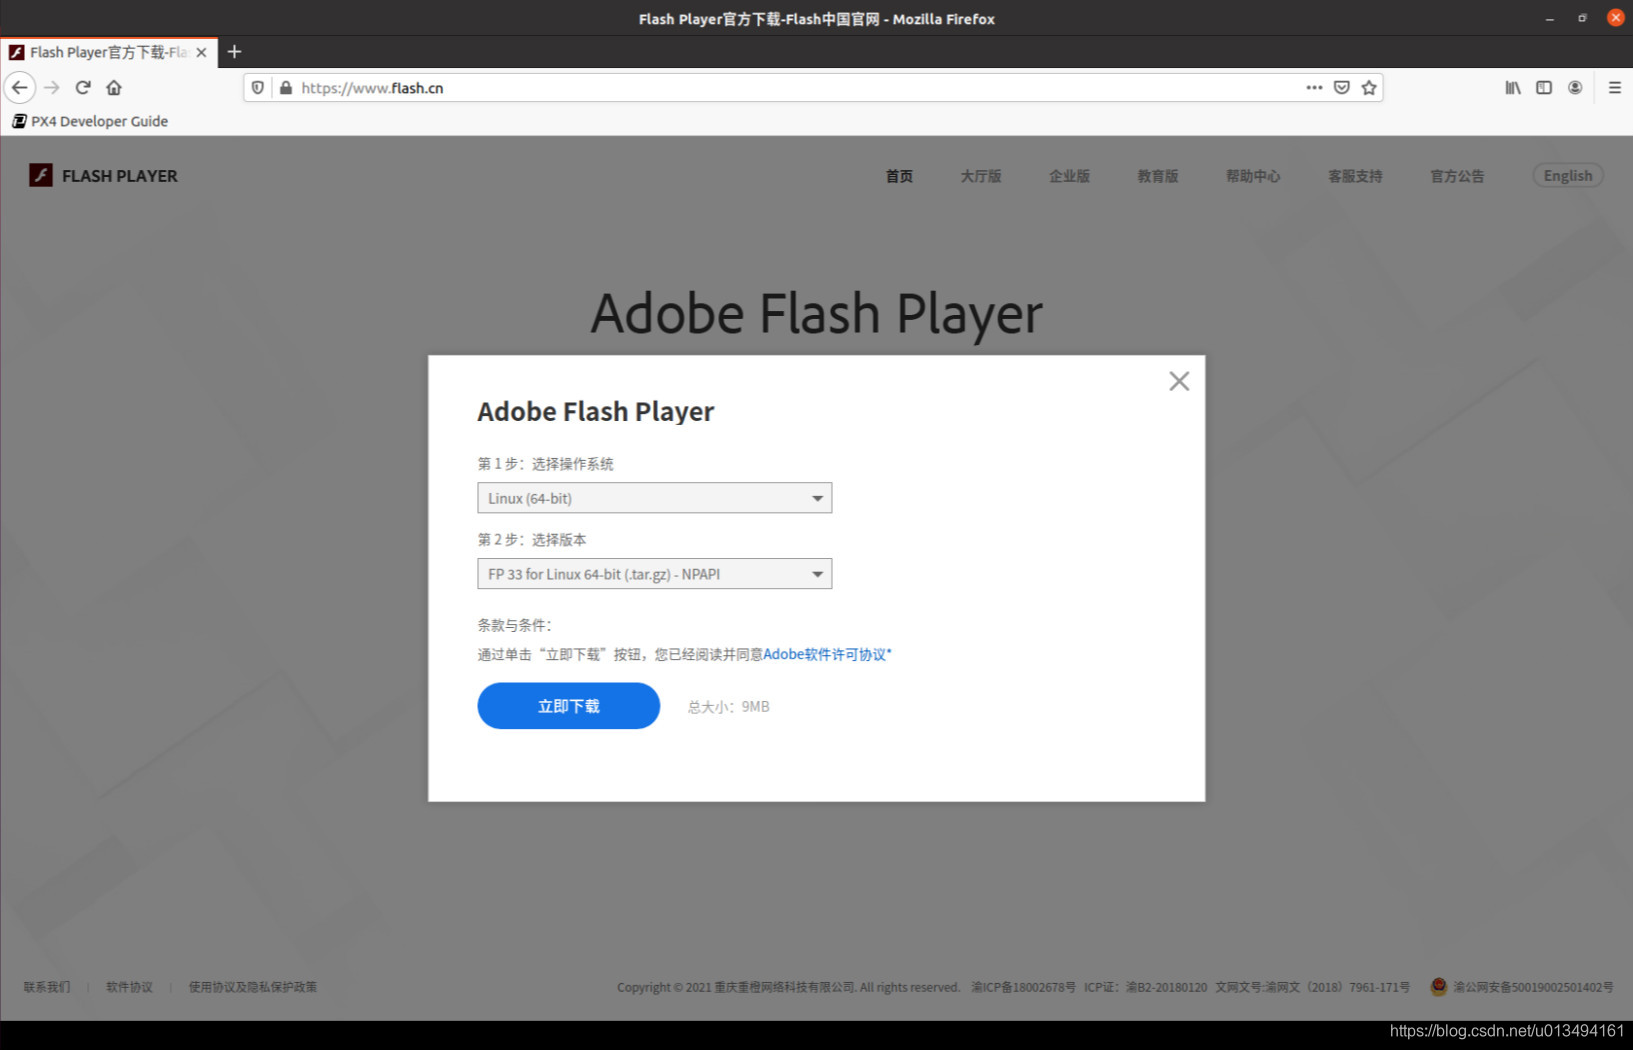Open the Firefox account icon
Screen dimensions: 1633x1050
click(1575, 88)
